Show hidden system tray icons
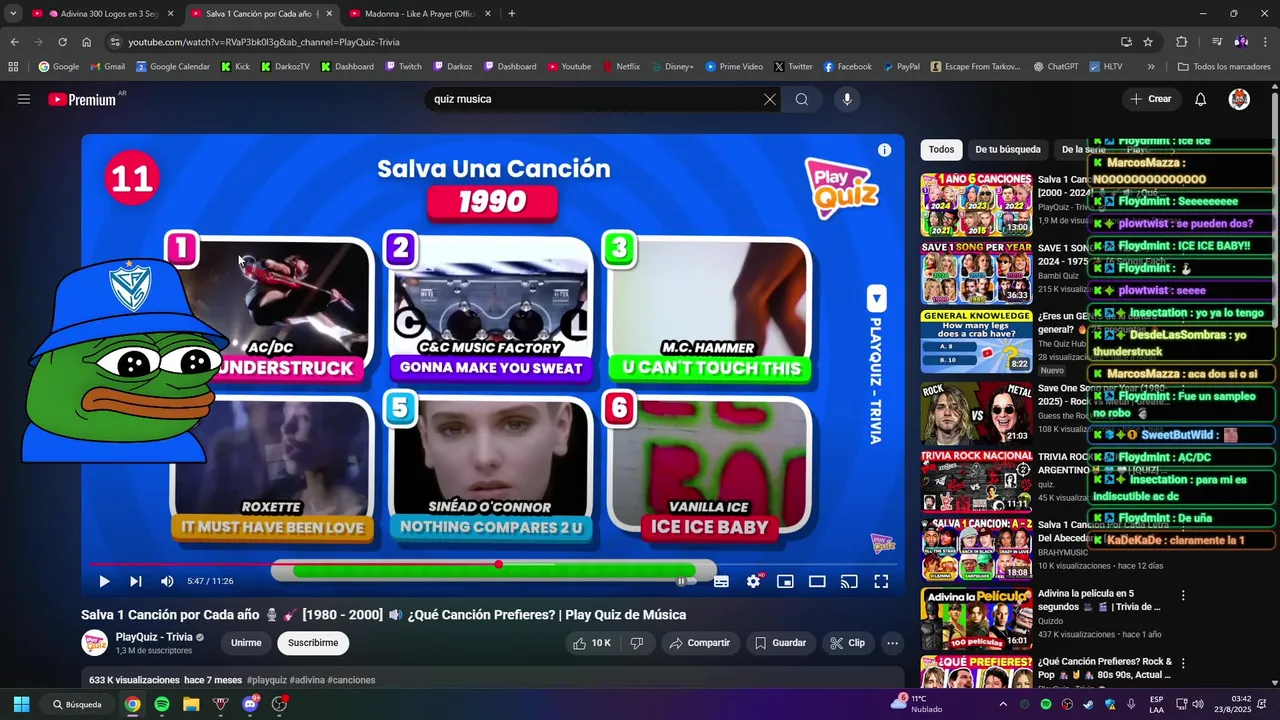The image size is (1280, 720). click(1003, 704)
